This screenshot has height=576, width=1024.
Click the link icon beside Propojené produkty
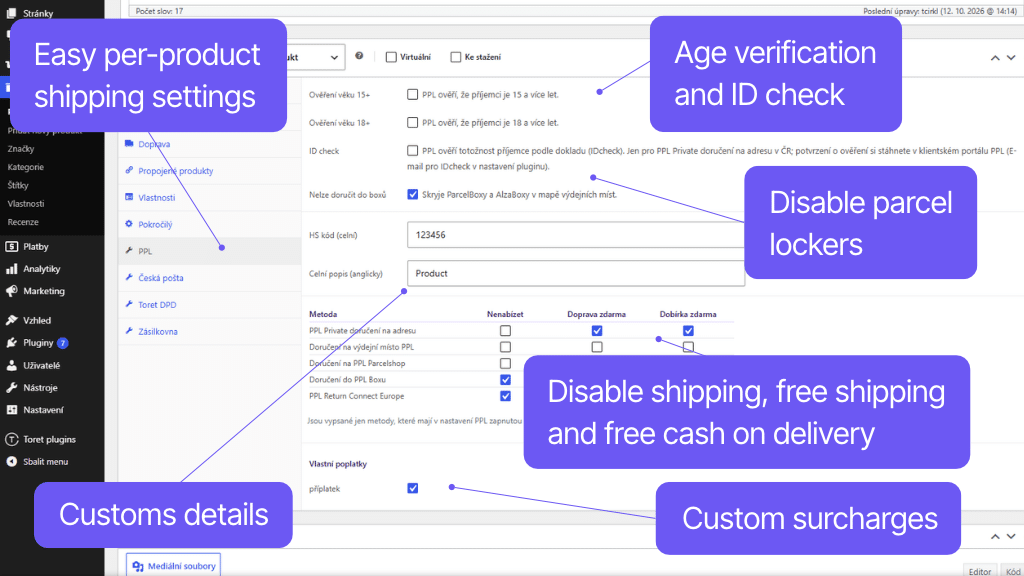[x=129, y=170]
